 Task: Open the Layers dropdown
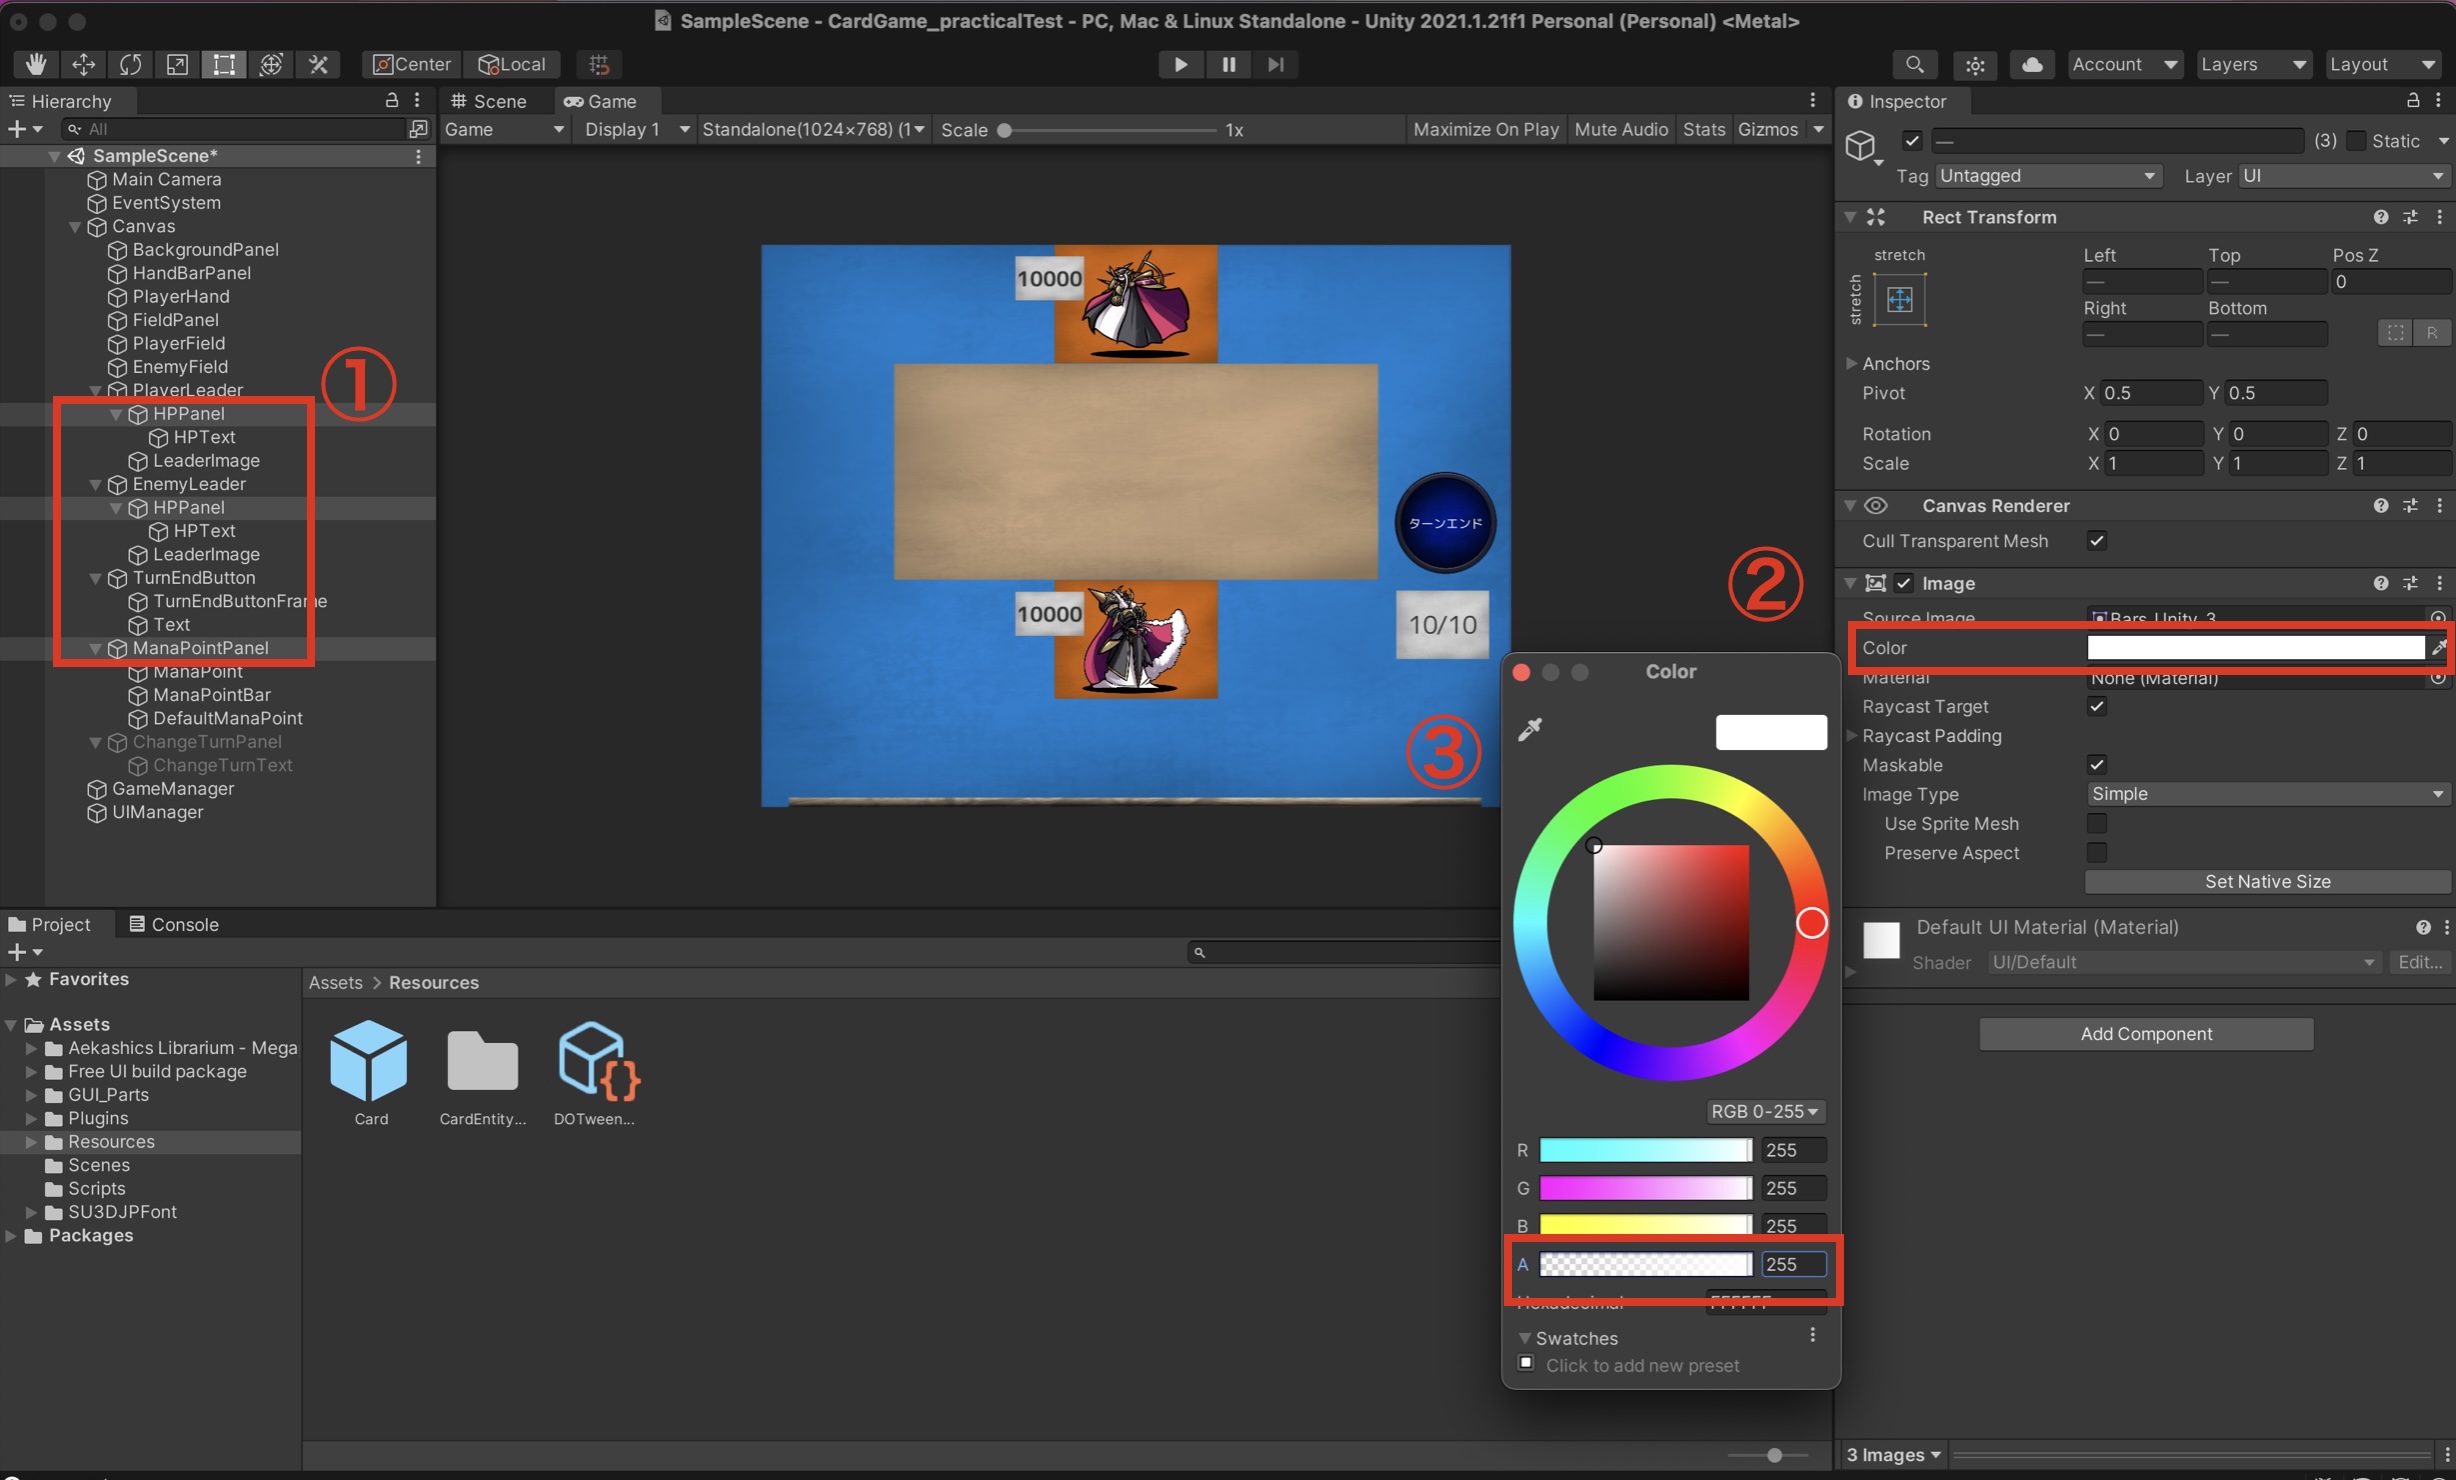coord(2252,64)
